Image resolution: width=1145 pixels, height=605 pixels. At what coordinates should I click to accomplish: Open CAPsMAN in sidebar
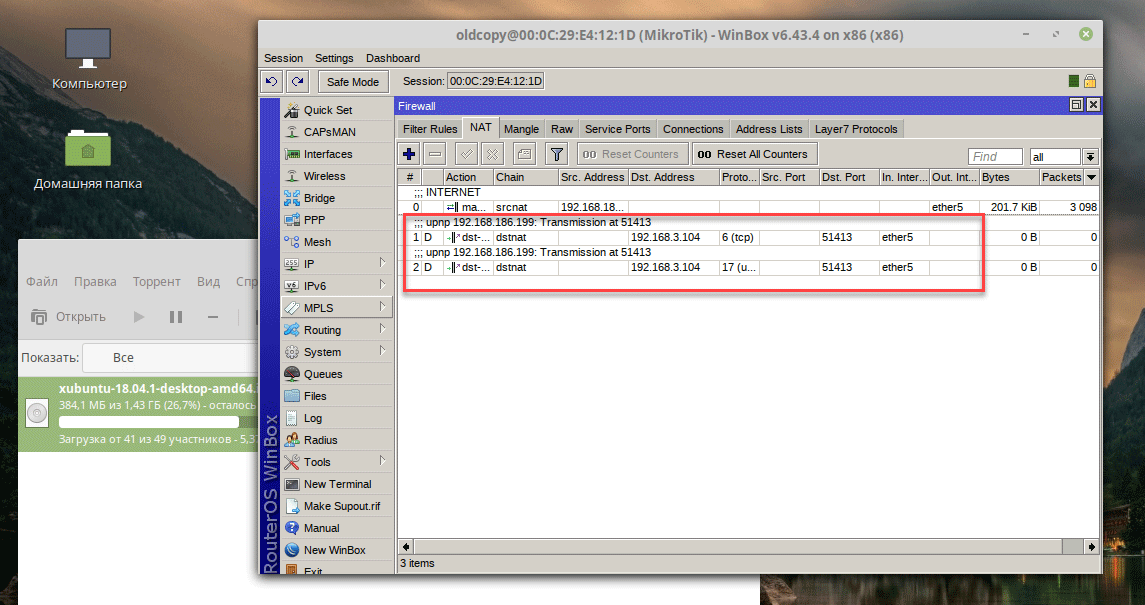pos(337,132)
